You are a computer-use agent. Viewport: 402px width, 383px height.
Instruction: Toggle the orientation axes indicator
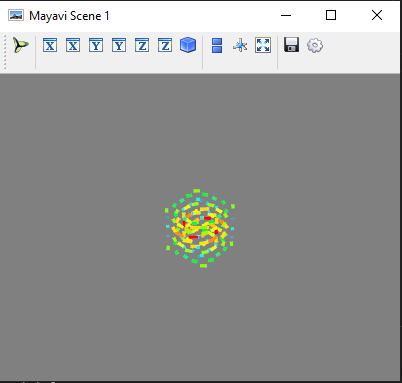(240, 45)
